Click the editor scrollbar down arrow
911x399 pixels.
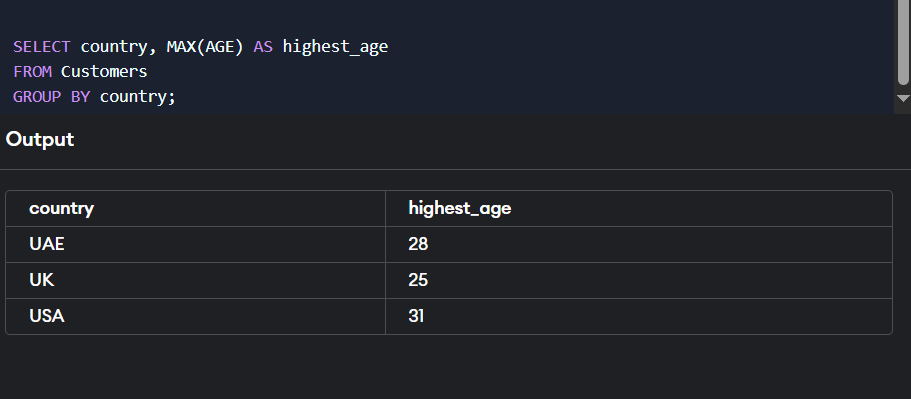point(903,98)
